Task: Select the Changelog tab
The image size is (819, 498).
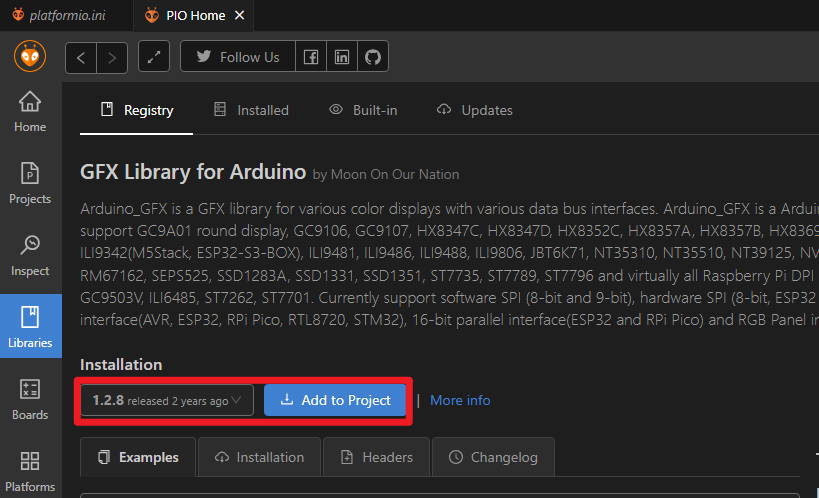Action: [x=493, y=457]
